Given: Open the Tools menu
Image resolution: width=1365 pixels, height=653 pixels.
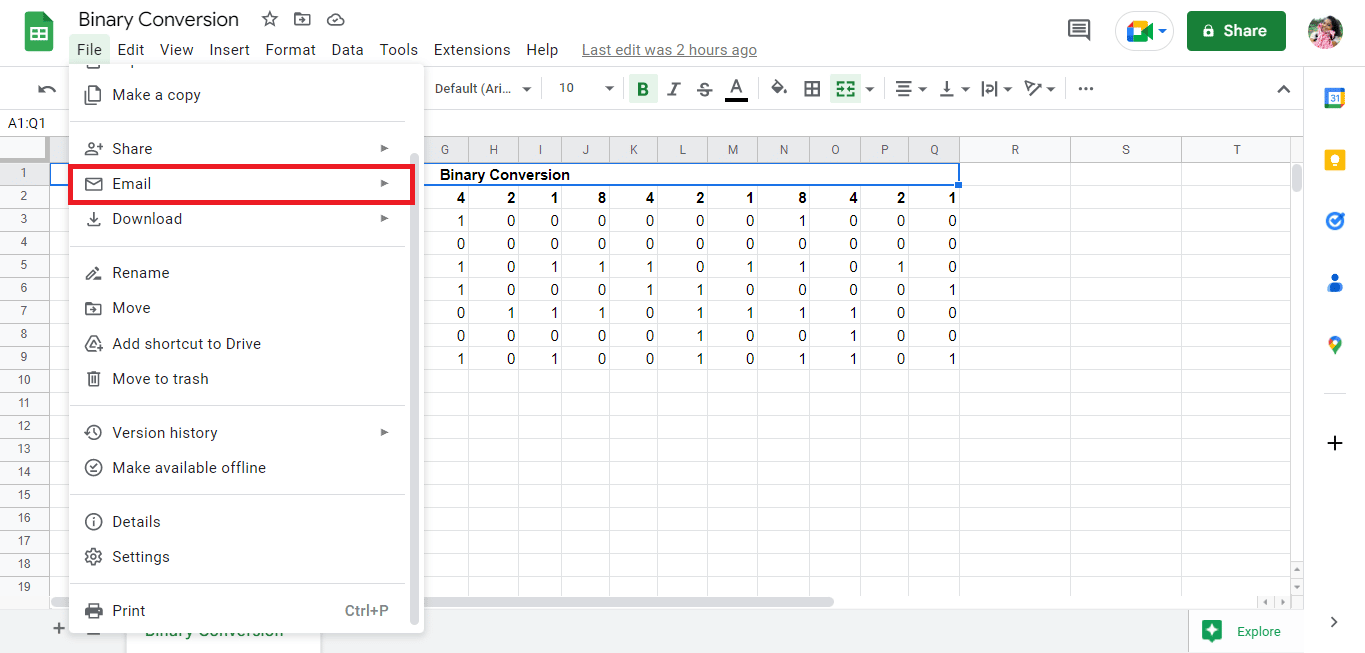Looking at the screenshot, I should [399, 50].
